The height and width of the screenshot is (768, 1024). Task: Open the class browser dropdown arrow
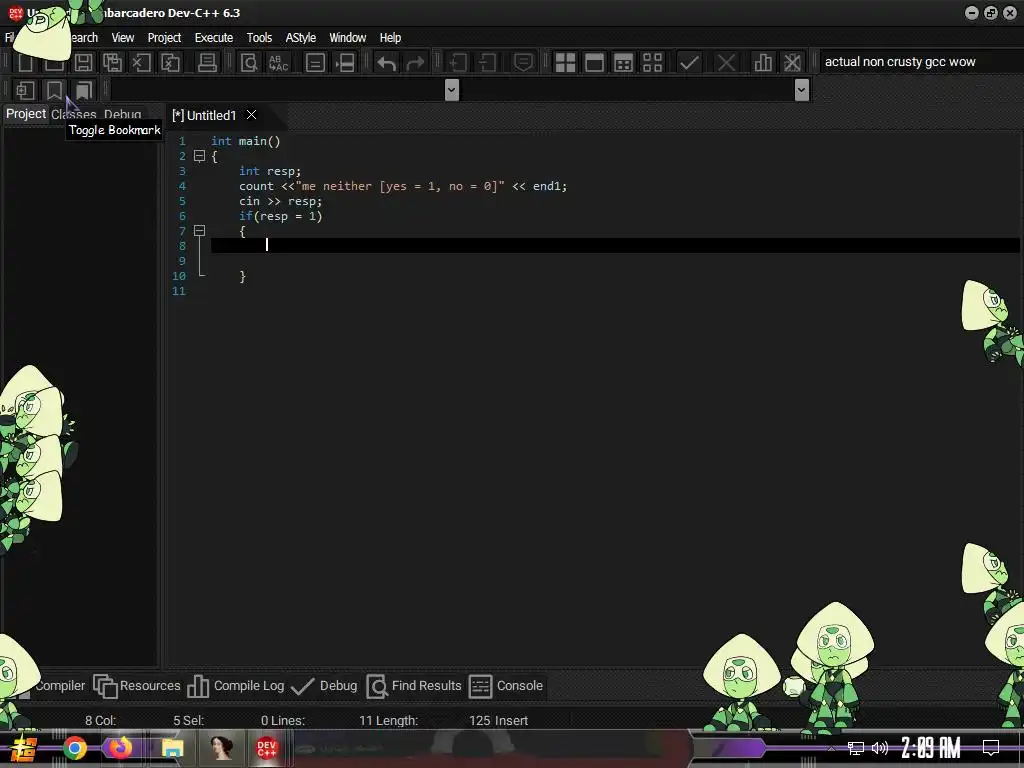coord(451,89)
